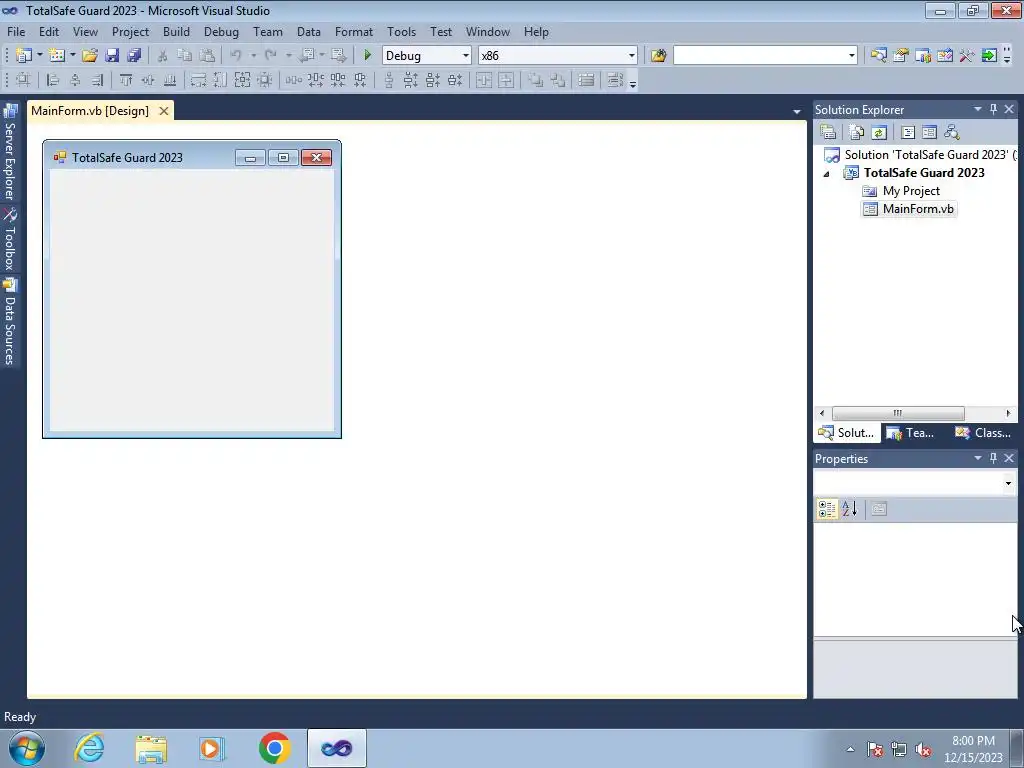Screen dimensions: 1024x768
Task: Pin toggle for Solution Explorer panel
Action: tap(993, 110)
